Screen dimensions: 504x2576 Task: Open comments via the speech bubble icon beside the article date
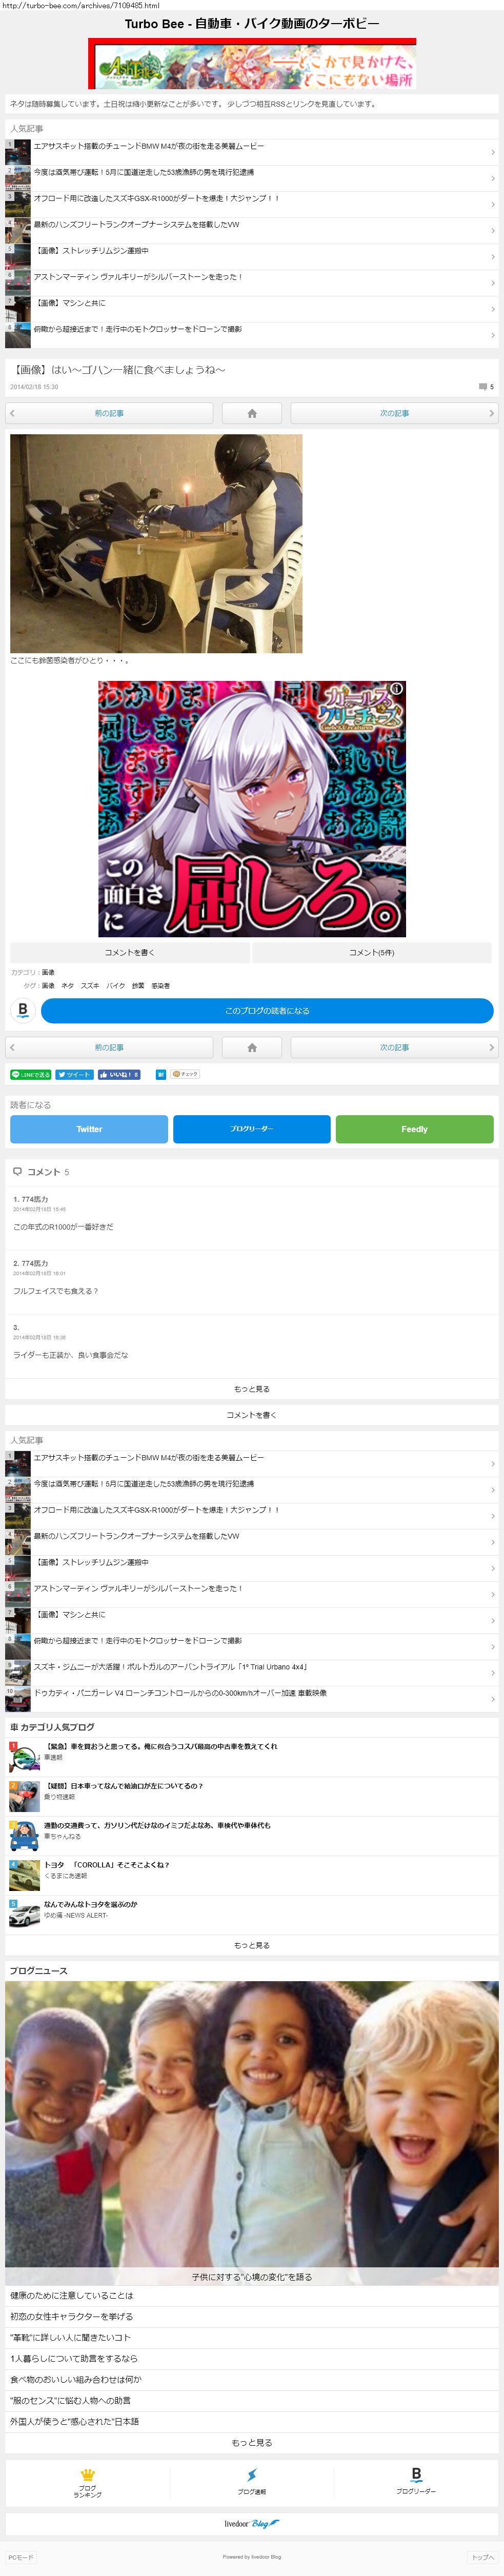pyautogui.click(x=483, y=386)
